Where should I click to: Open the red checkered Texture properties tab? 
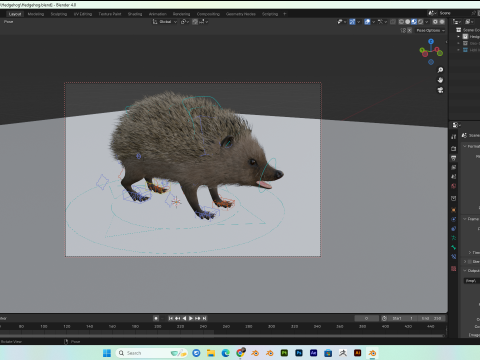pyautogui.click(x=453, y=268)
